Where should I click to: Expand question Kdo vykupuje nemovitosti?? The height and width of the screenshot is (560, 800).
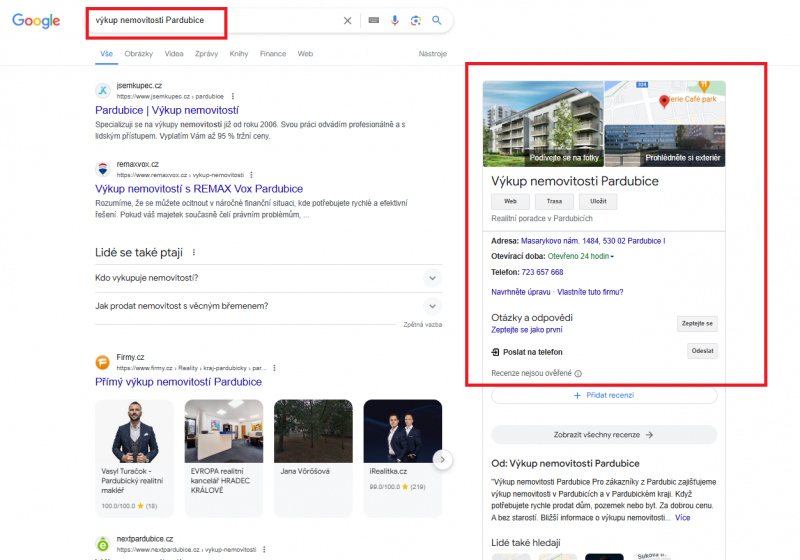(268, 278)
